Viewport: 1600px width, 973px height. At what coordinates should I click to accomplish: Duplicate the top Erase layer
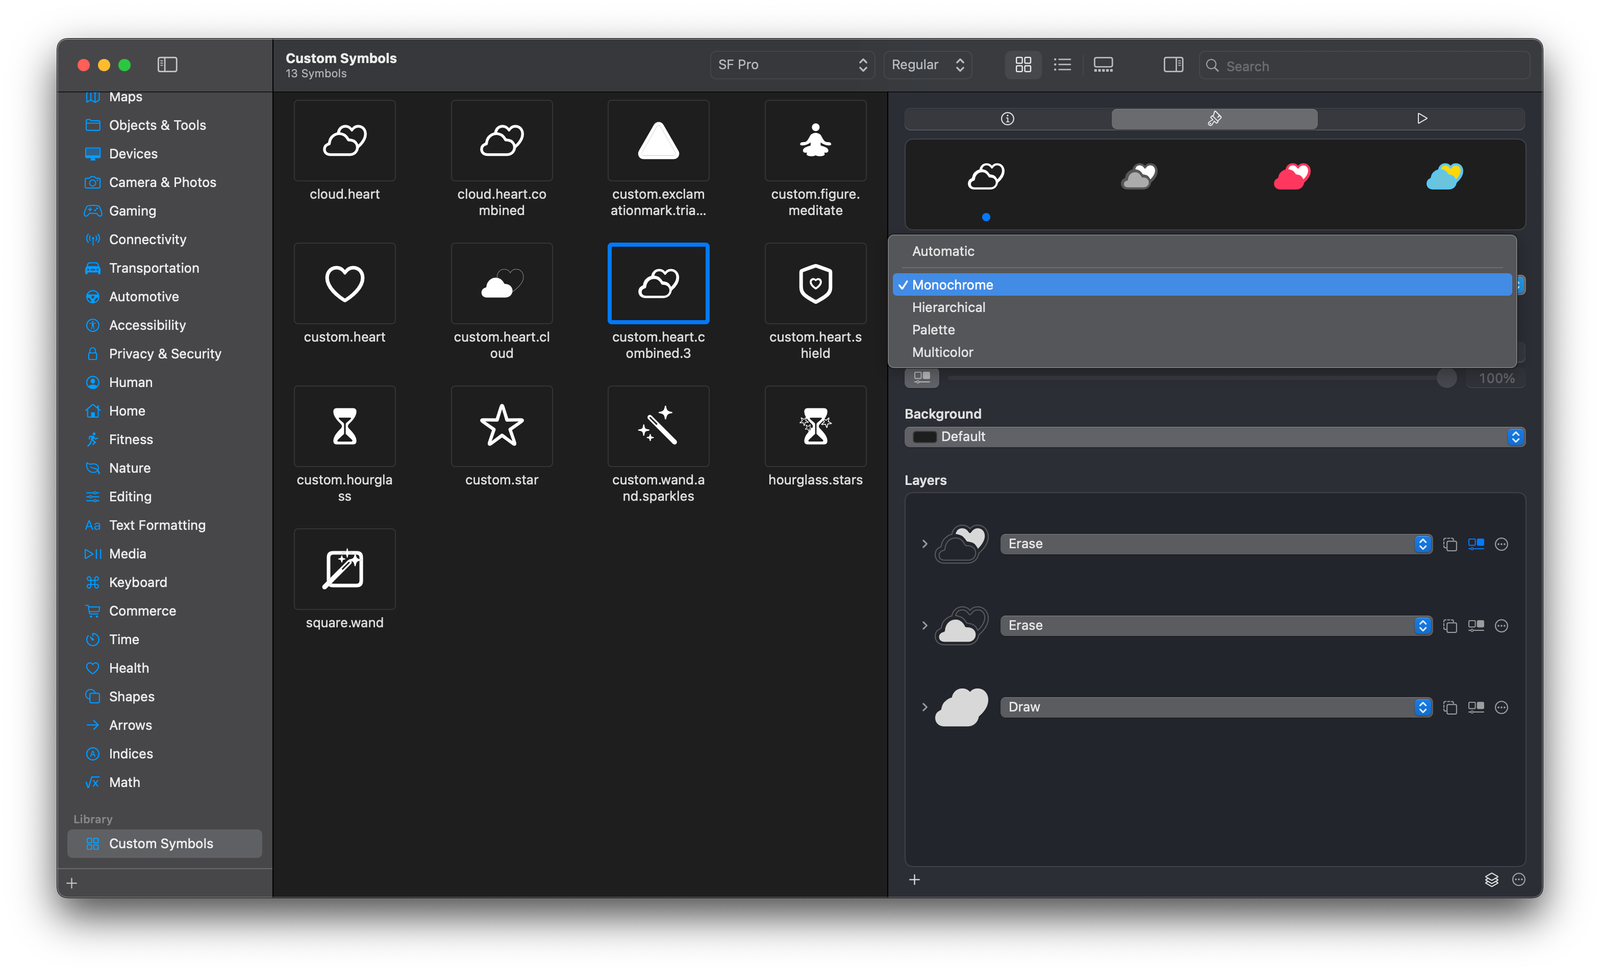click(x=1450, y=543)
